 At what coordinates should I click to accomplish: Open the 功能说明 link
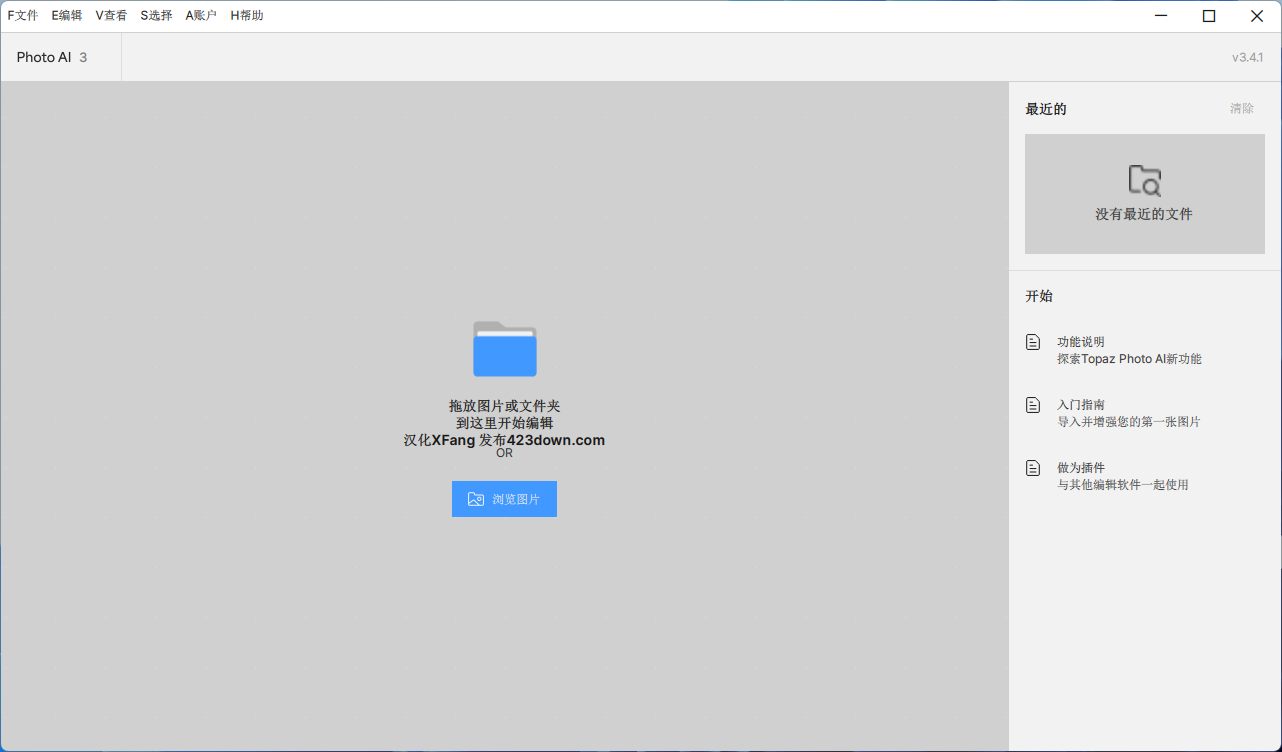(1081, 342)
